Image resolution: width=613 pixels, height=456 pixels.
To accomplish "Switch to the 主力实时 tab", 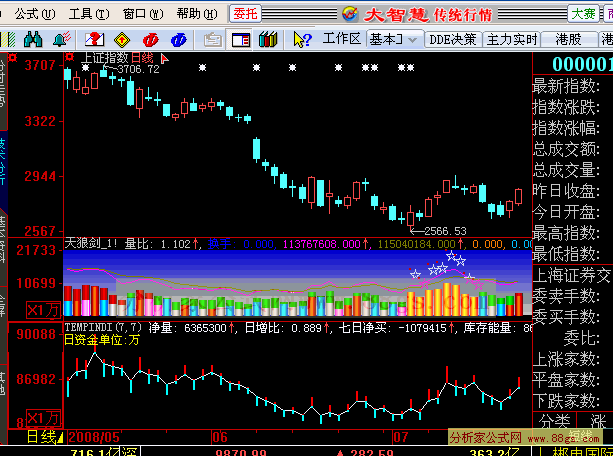I will click(x=512, y=39).
